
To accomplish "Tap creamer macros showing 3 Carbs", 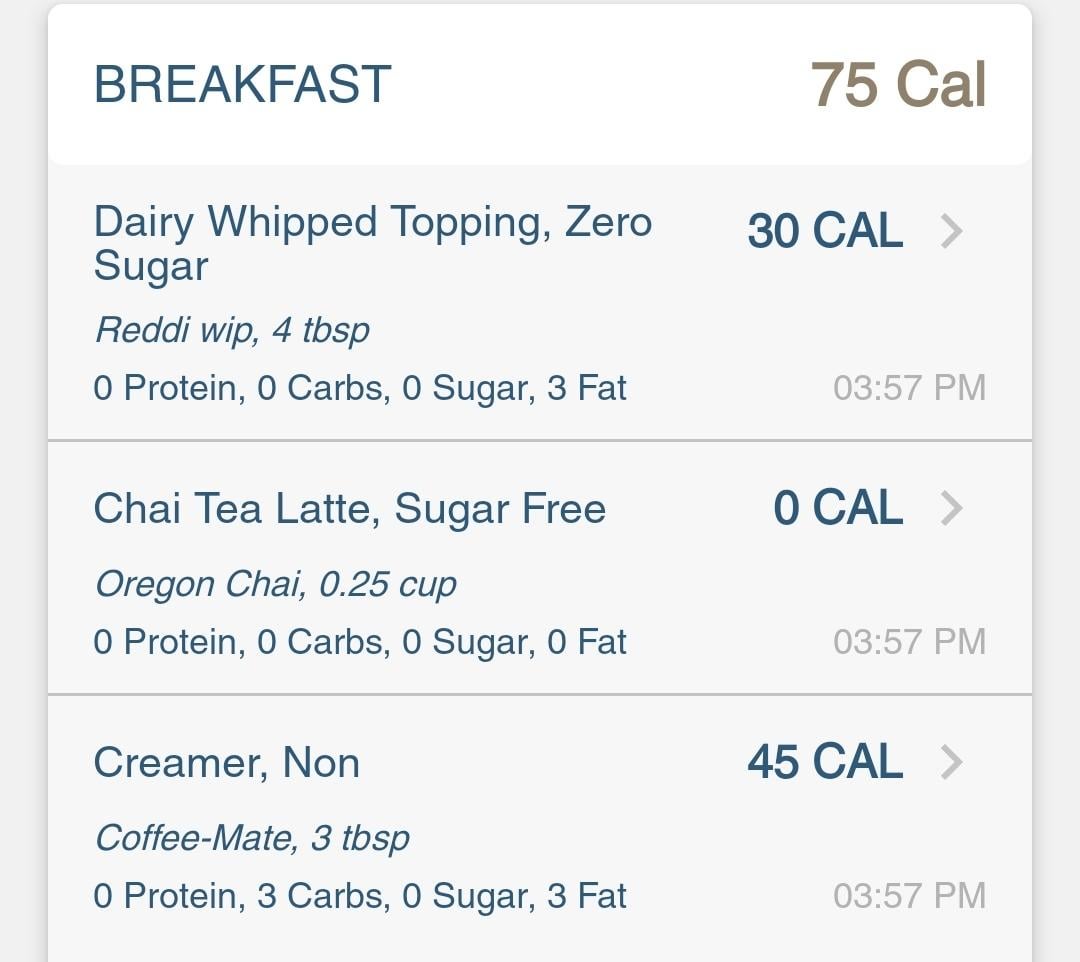I will [x=360, y=897].
